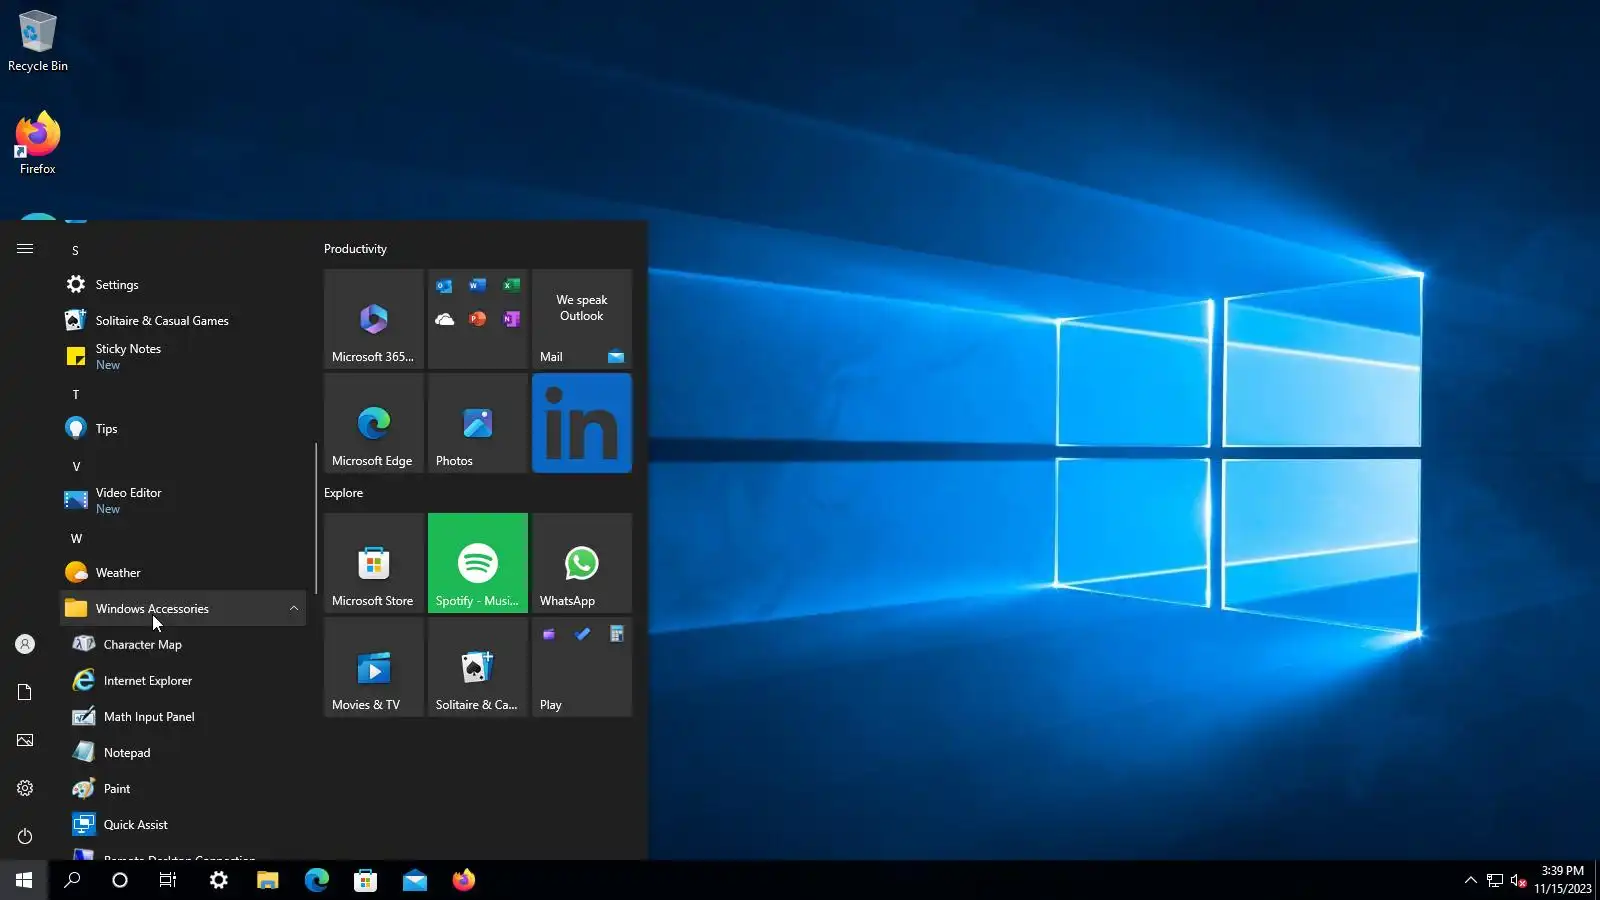Open network status in system tray
Image resolution: width=1600 pixels, height=900 pixels.
(x=1494, y=880)
